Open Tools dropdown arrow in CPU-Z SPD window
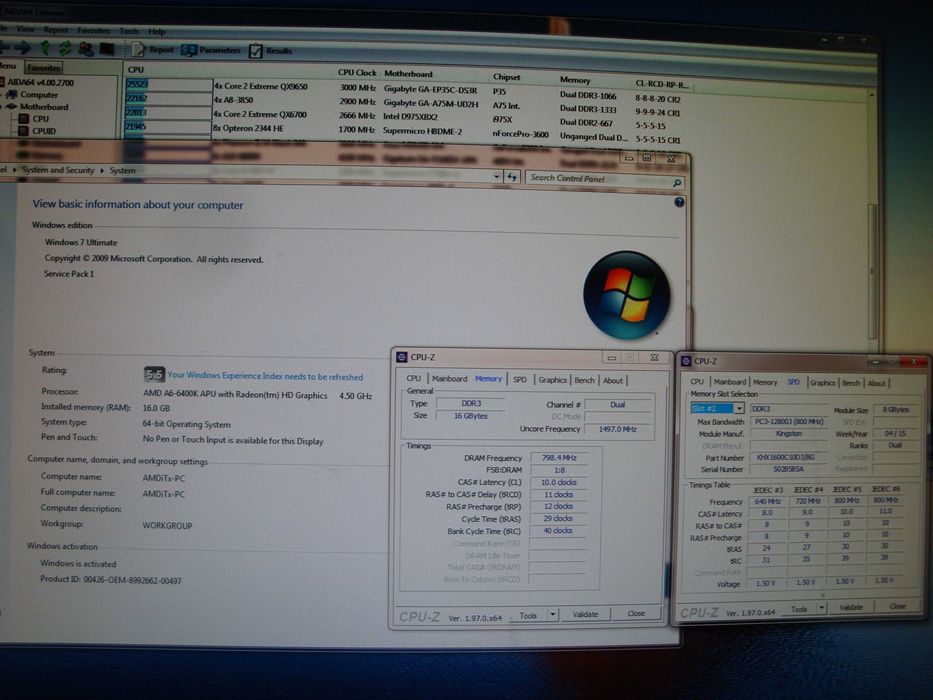The height and width of the screenshot is (700, 933). [821, 608]
